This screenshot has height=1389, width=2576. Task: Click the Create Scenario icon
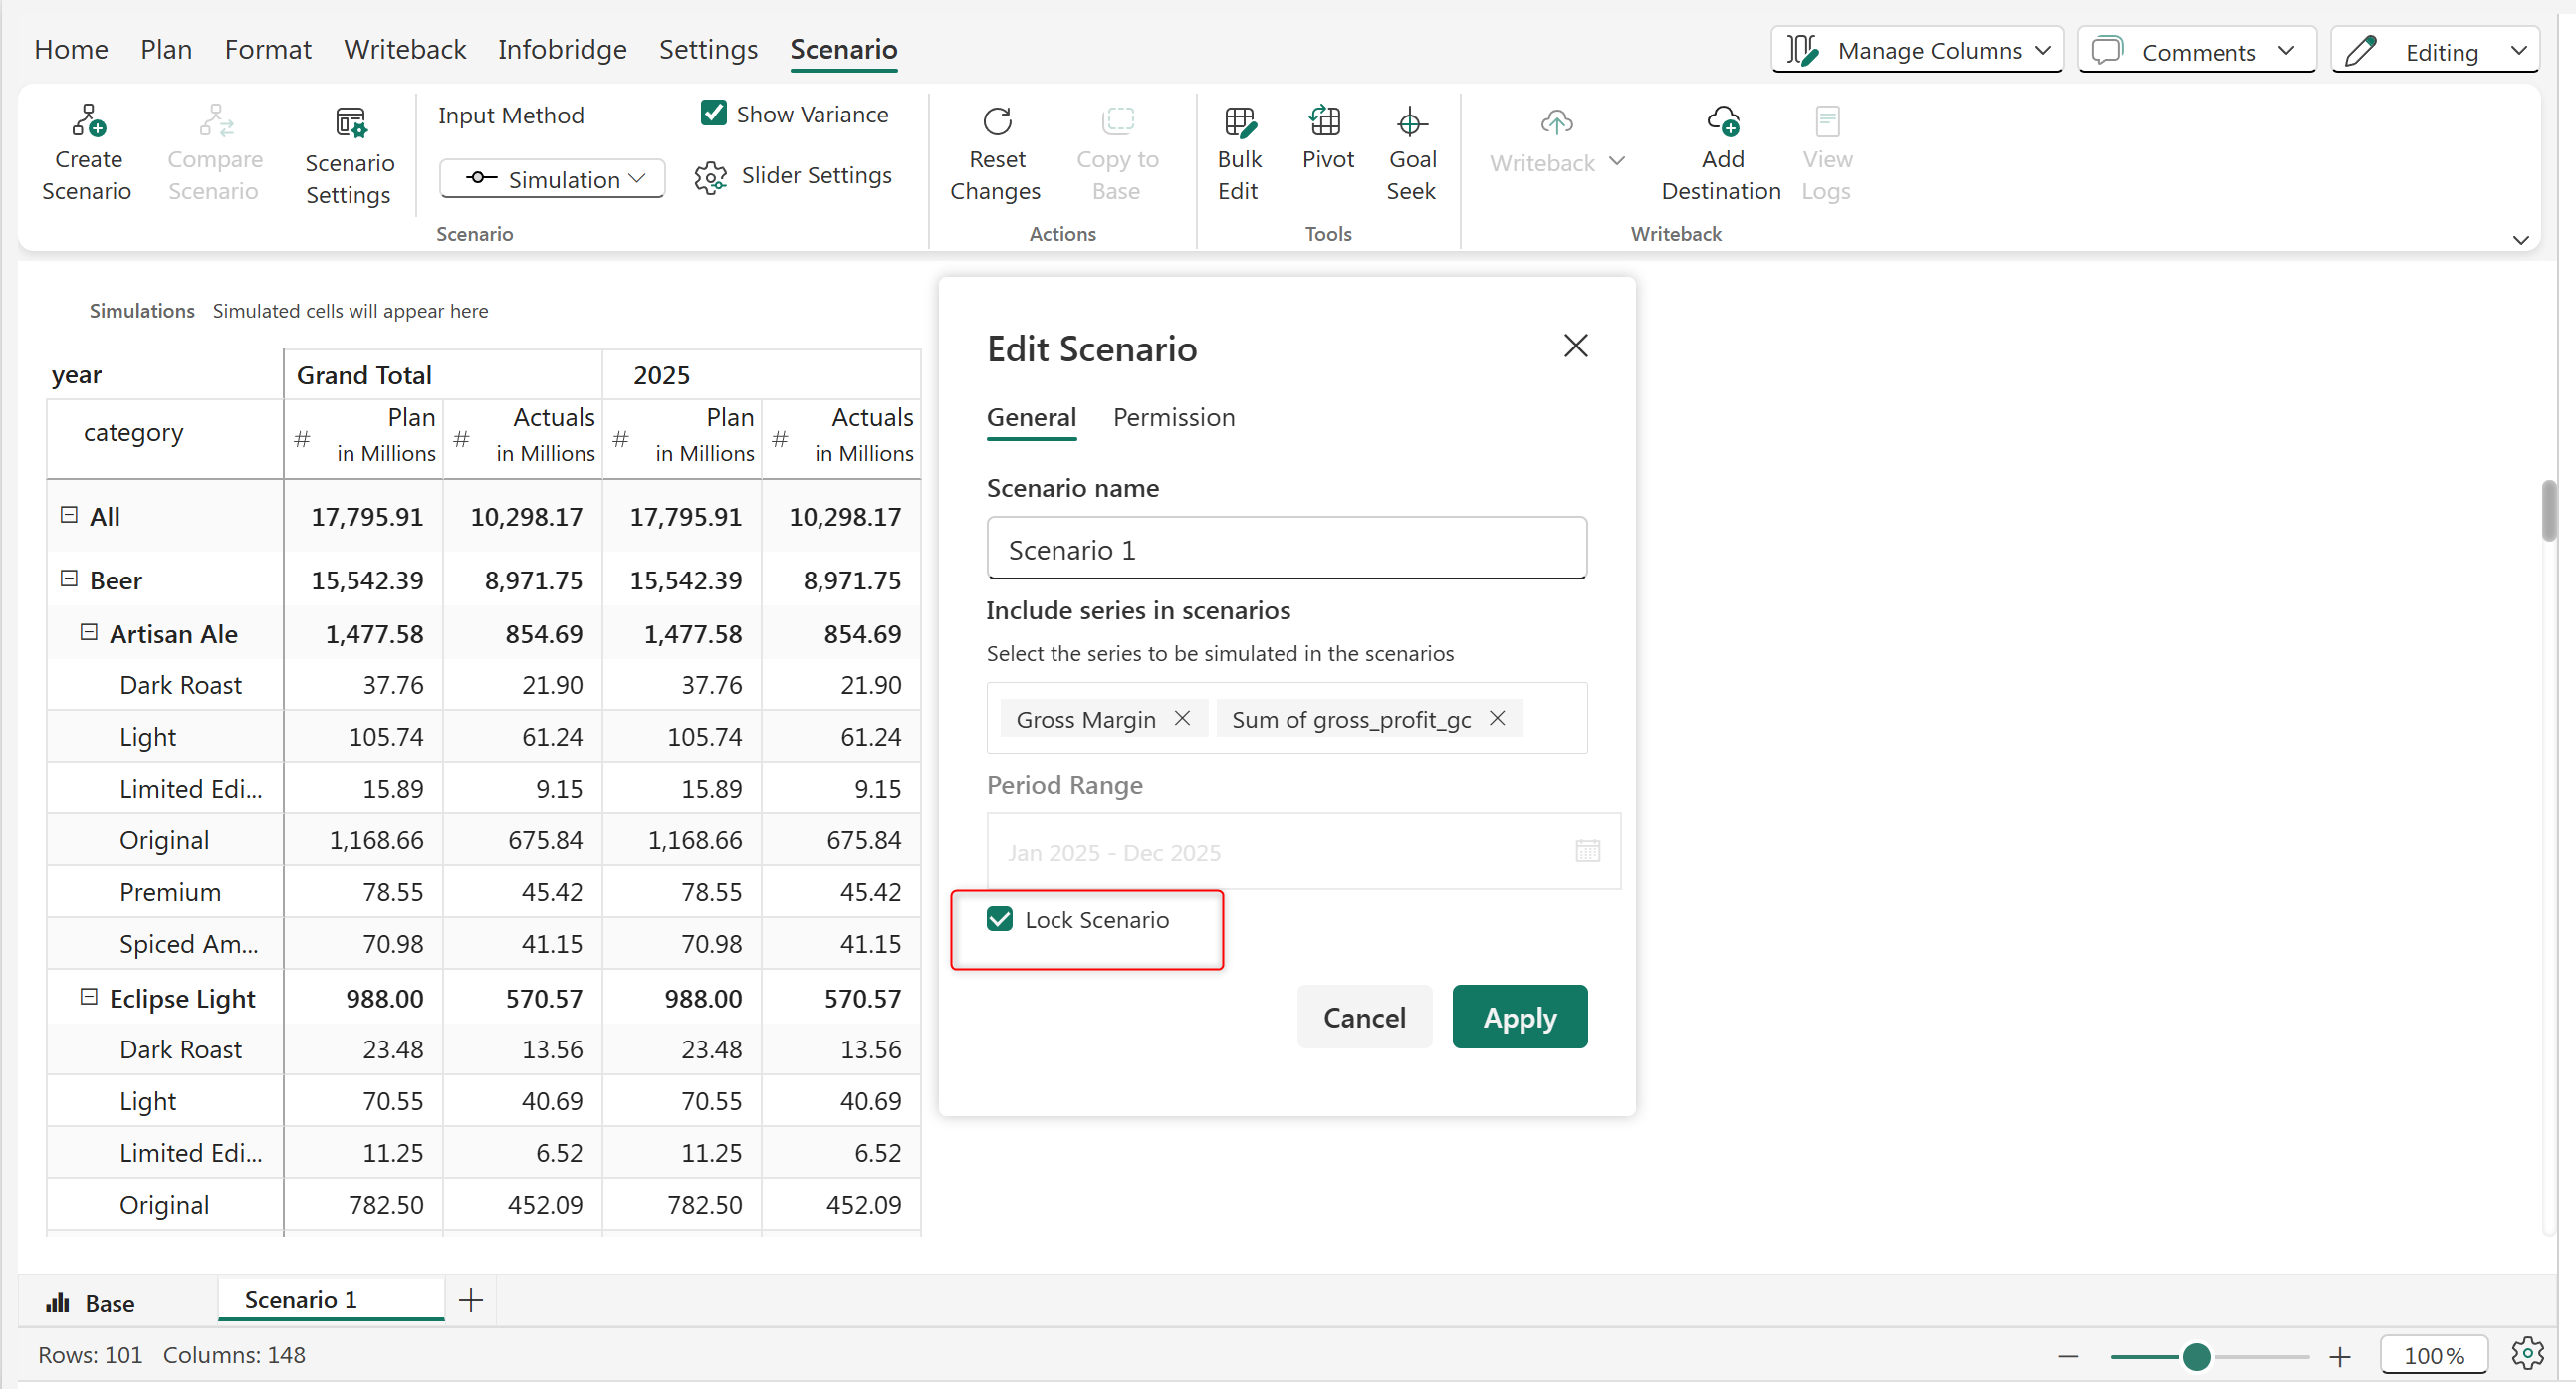[87, 121]
